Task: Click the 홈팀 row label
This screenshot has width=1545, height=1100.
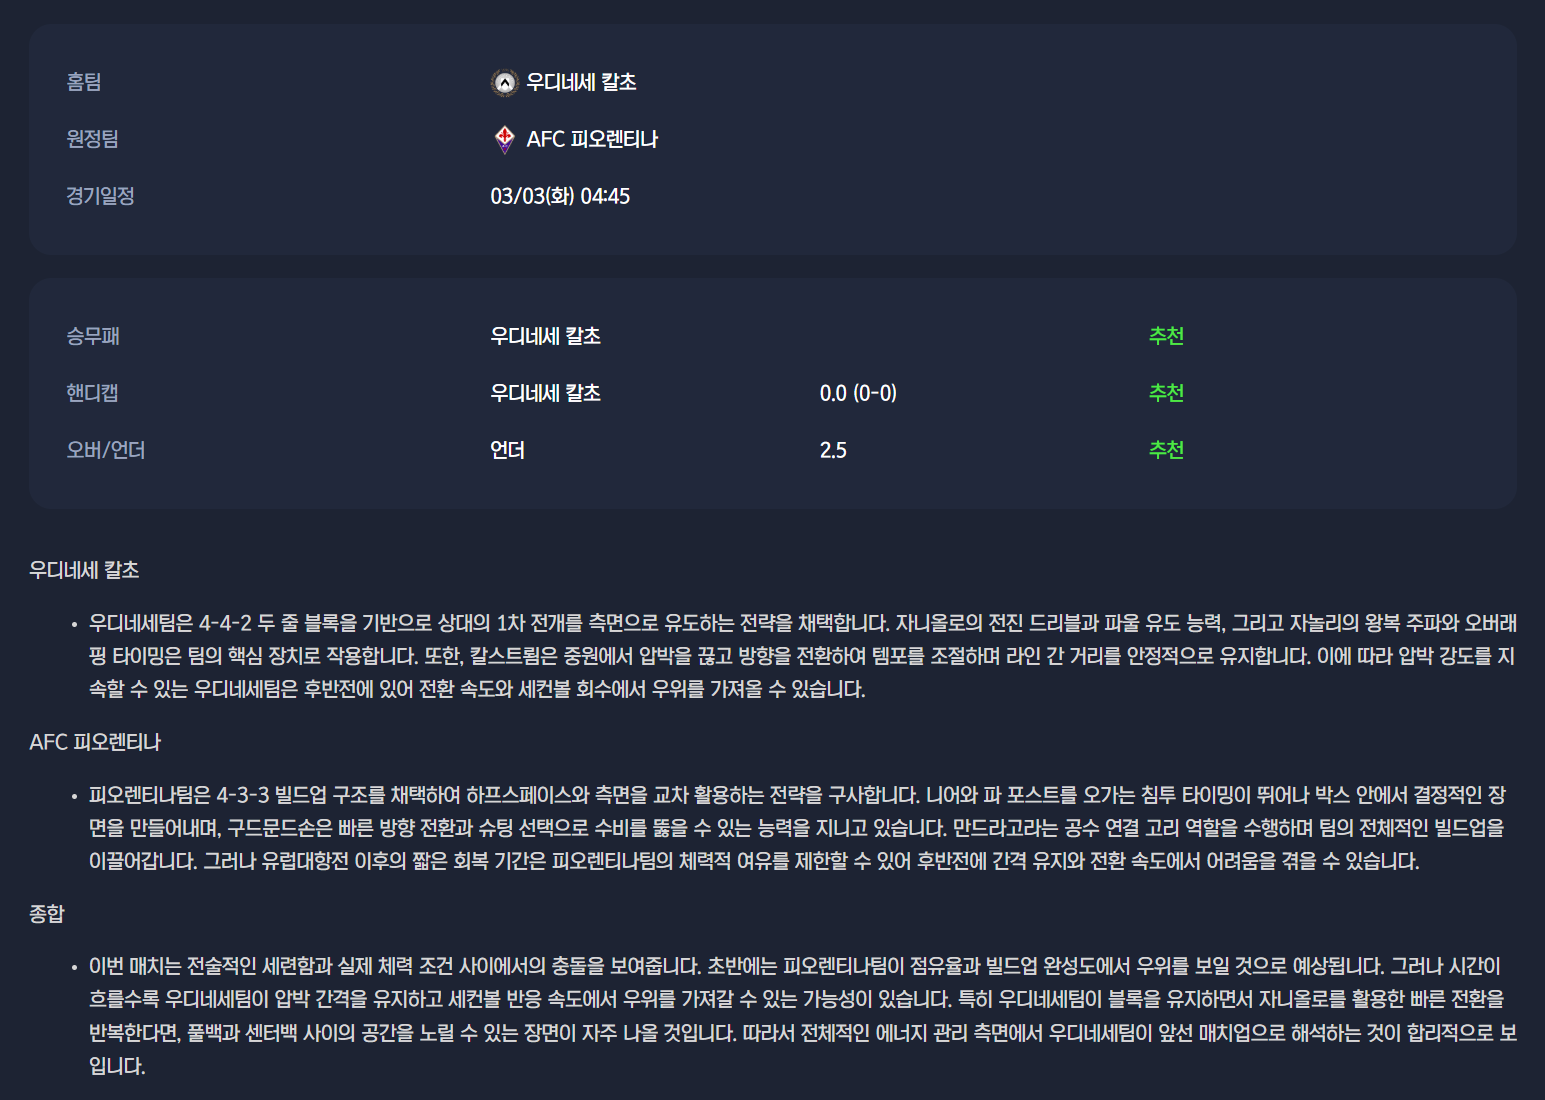Action: 84,82
